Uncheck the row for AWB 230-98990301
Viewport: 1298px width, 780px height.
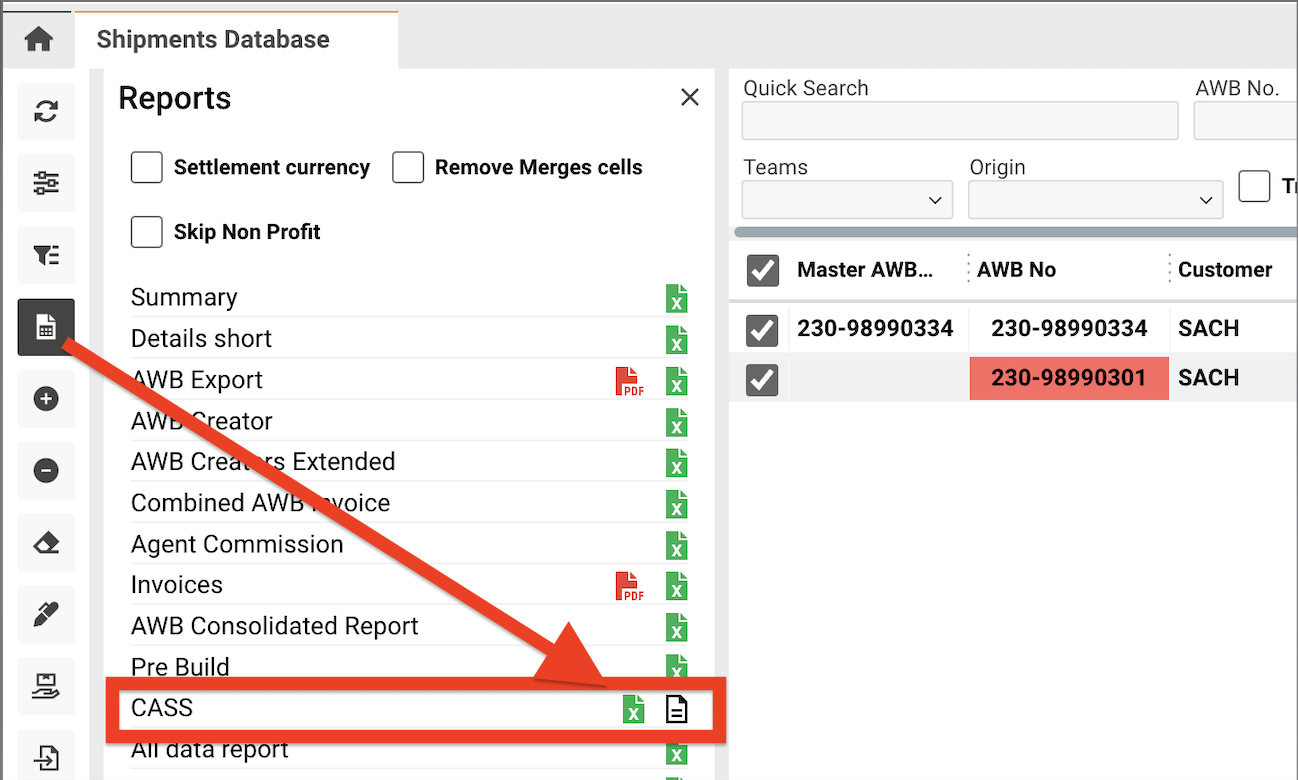coord(762,378)
